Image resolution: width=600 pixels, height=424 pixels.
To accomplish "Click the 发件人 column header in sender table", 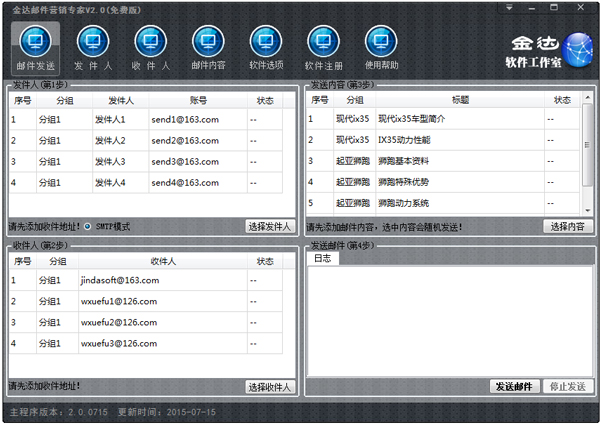I will [121, 101].
